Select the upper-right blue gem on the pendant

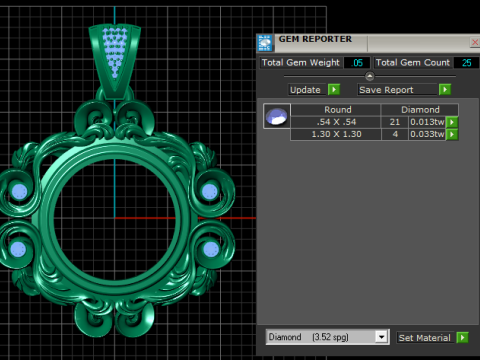click(210, 192)
